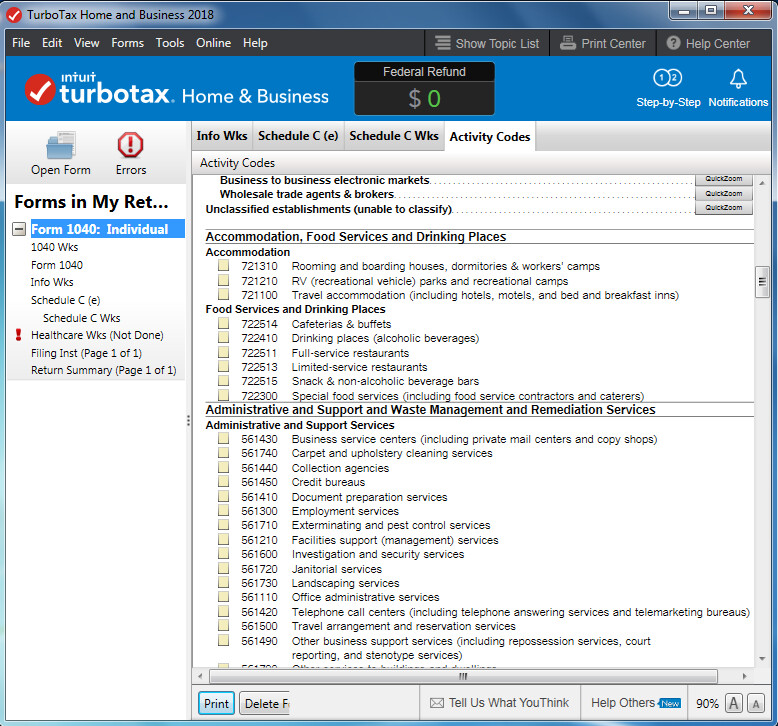The height and width of the screenshot is (726, 778).
Task: Select Form 1040 in forms list
Action: tap(57, 265)
